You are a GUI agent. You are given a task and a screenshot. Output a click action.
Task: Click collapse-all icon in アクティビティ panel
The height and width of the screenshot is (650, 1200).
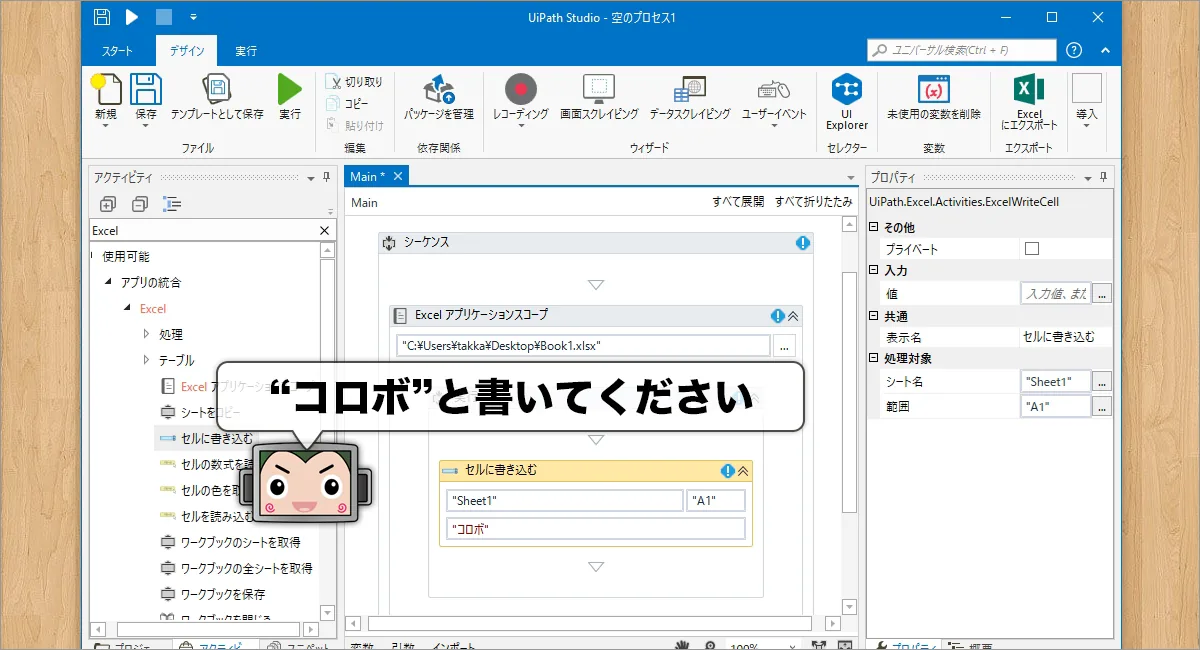[140, 204]
